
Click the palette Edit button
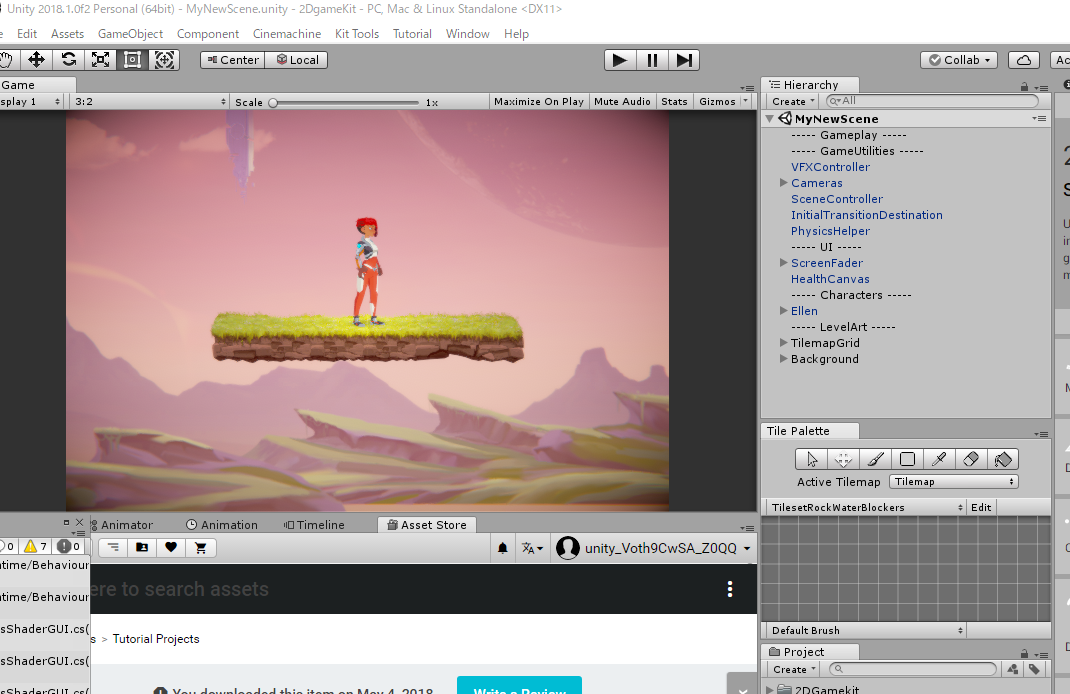click(x=981, y=508)
